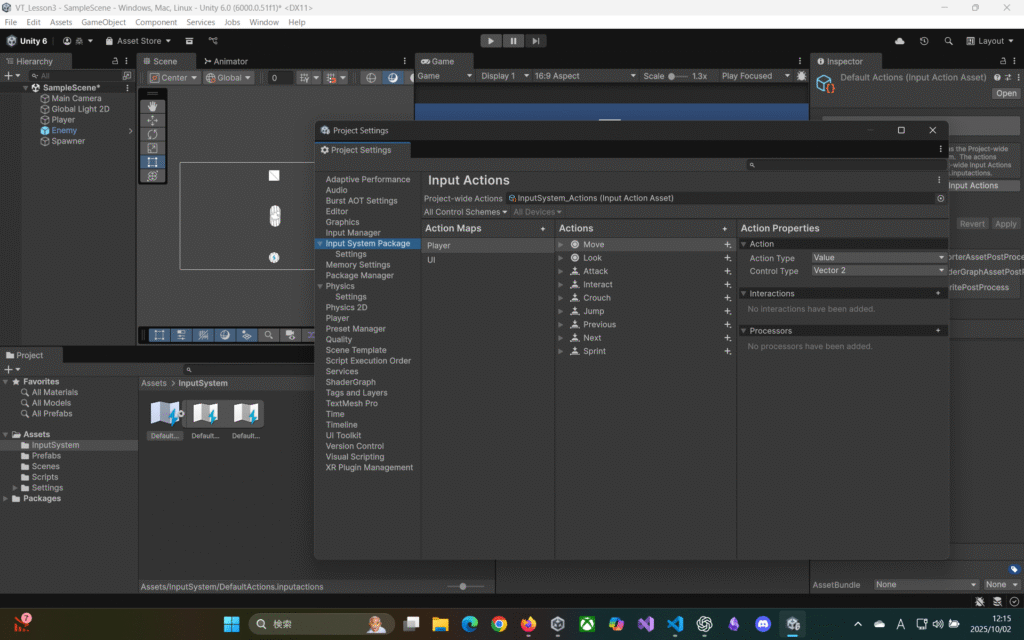Open Undo History from top toolbar
The height and width of the screenshot is (640, 1024).
point(924,41)
